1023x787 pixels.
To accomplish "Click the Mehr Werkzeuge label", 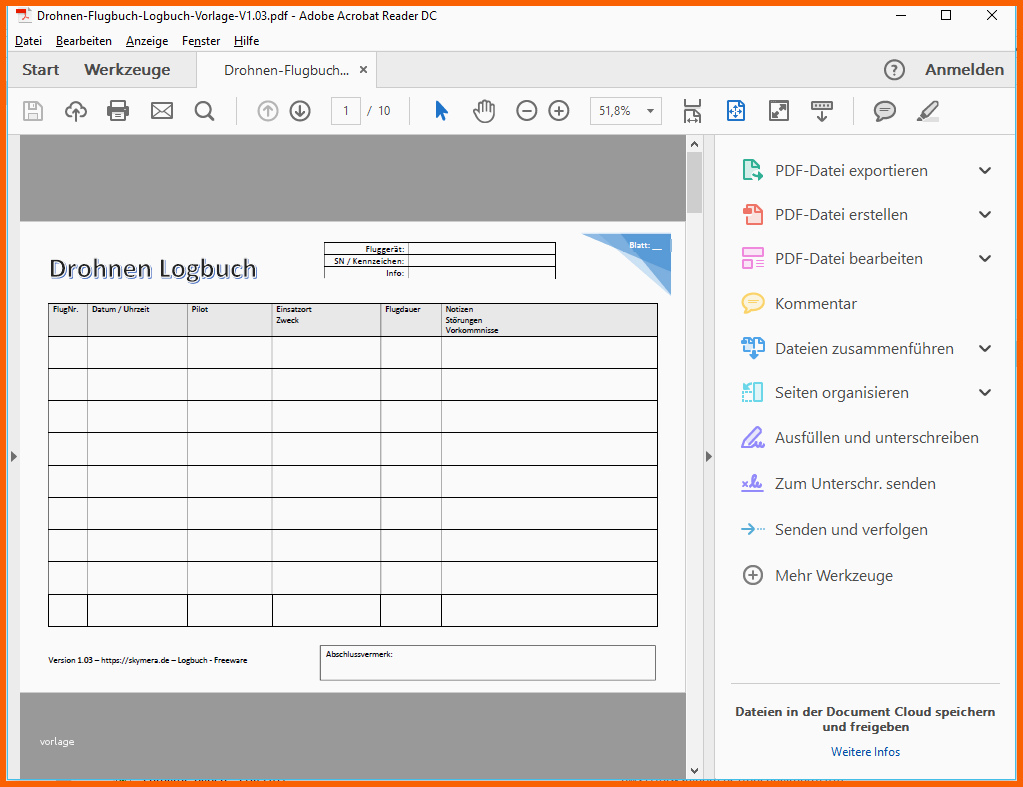I will coord(834,576).
